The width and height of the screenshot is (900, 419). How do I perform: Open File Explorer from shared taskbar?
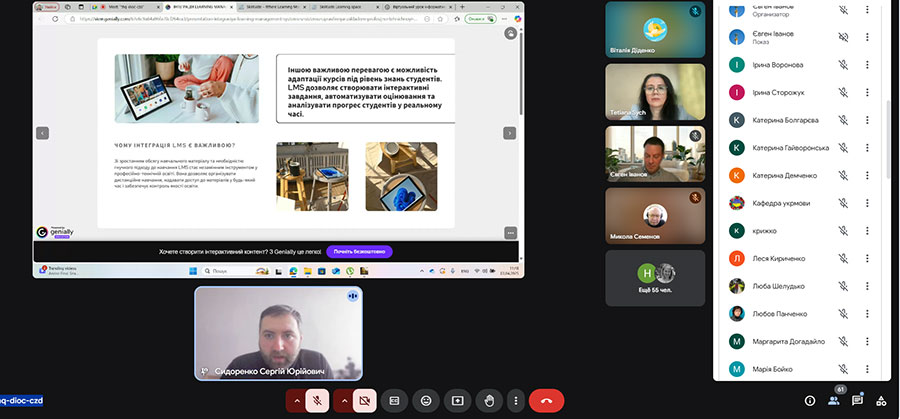pos(308,271)
